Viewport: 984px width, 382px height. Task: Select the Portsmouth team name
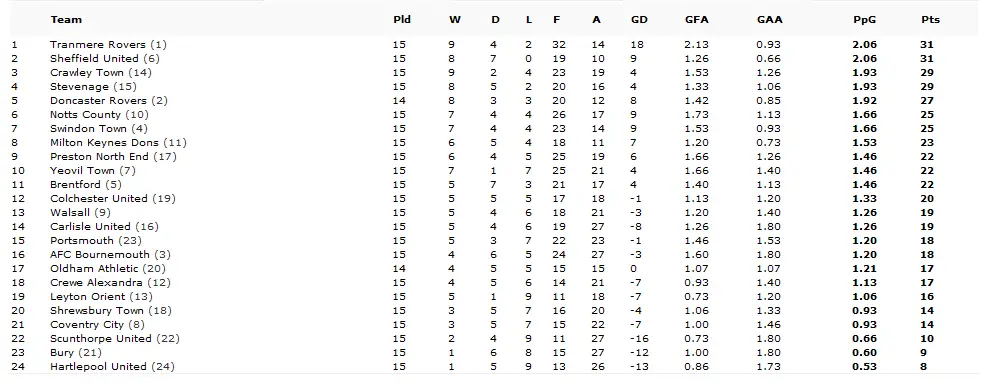pos(82,240)
